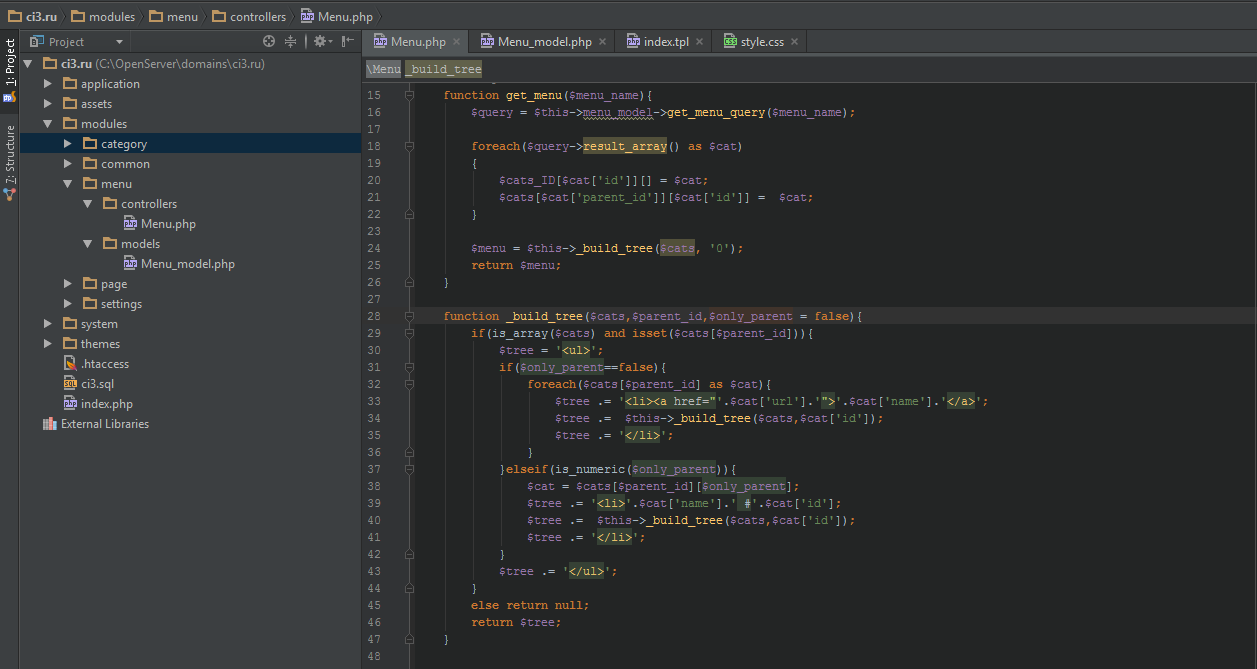Click the ci3.sql SQL file icon
Image resolution: width=1257 pixels, height=669 pixels.
click(70, 384)
